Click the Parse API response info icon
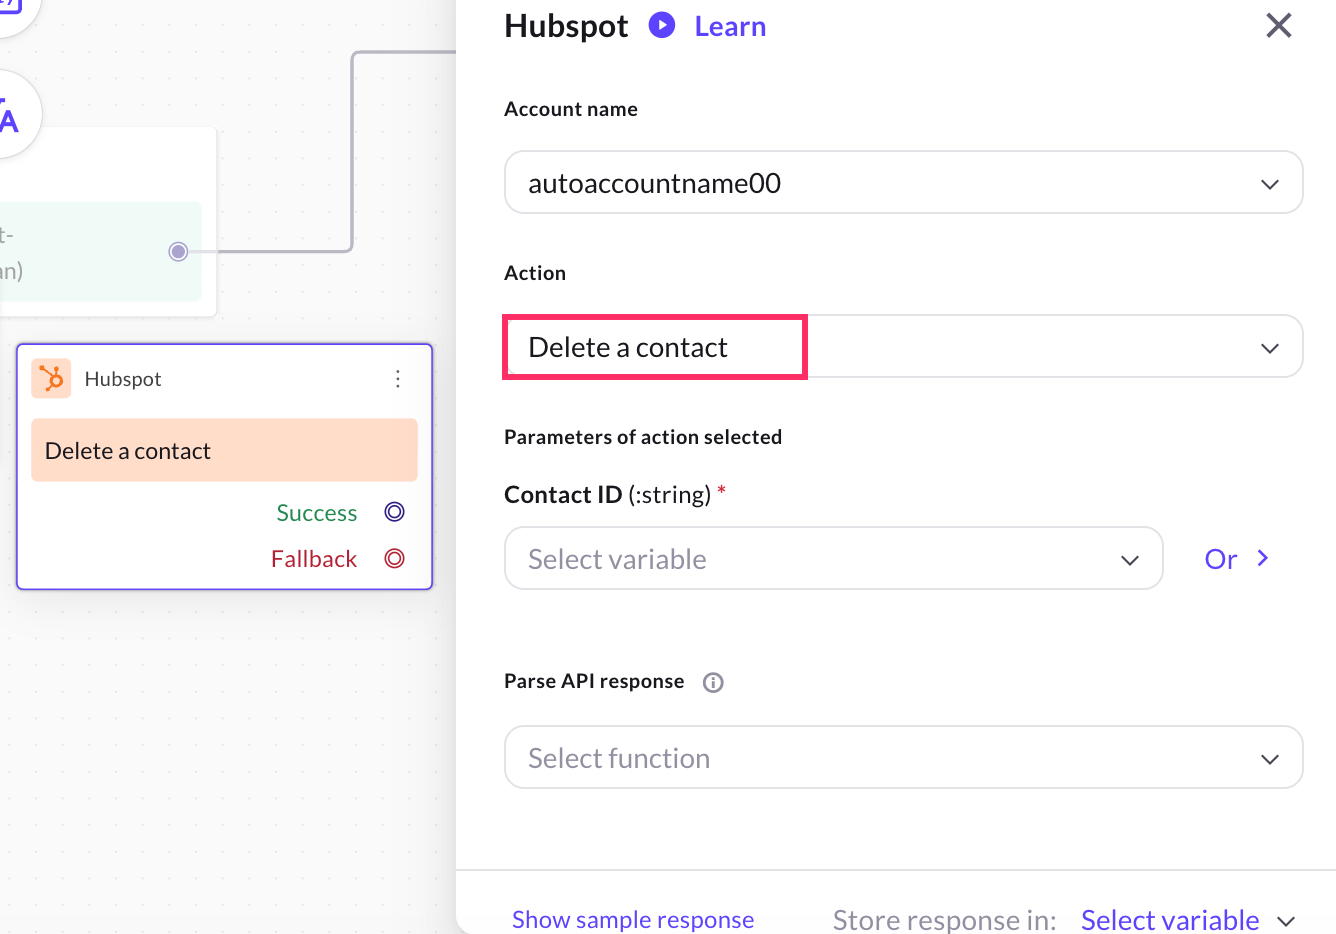 pos(713,683)
